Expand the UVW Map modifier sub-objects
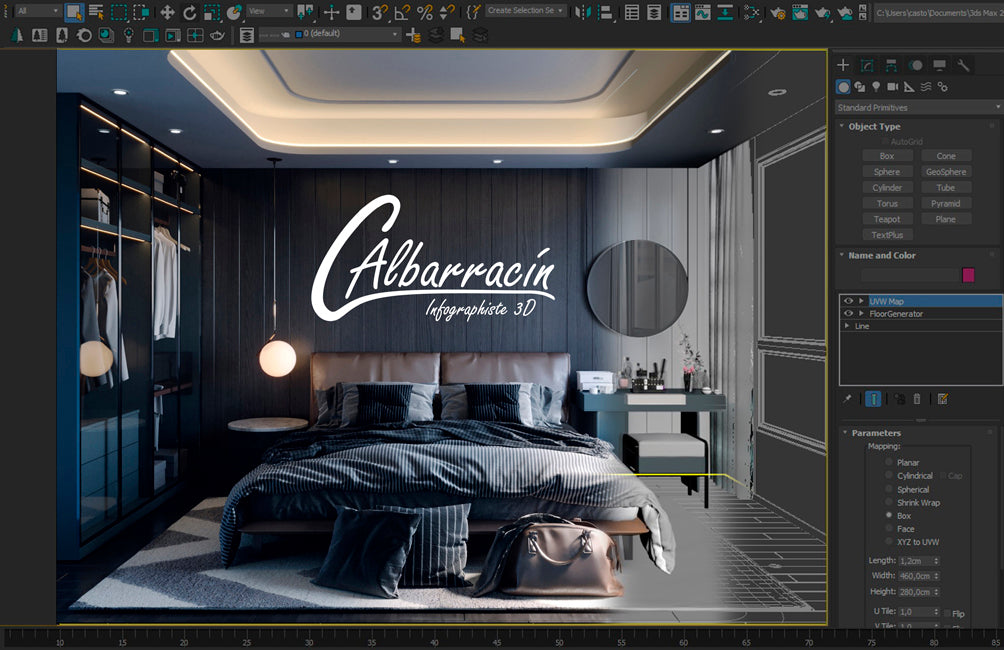The height and width of the screenshot is (650, 1004). click(862, 301)
